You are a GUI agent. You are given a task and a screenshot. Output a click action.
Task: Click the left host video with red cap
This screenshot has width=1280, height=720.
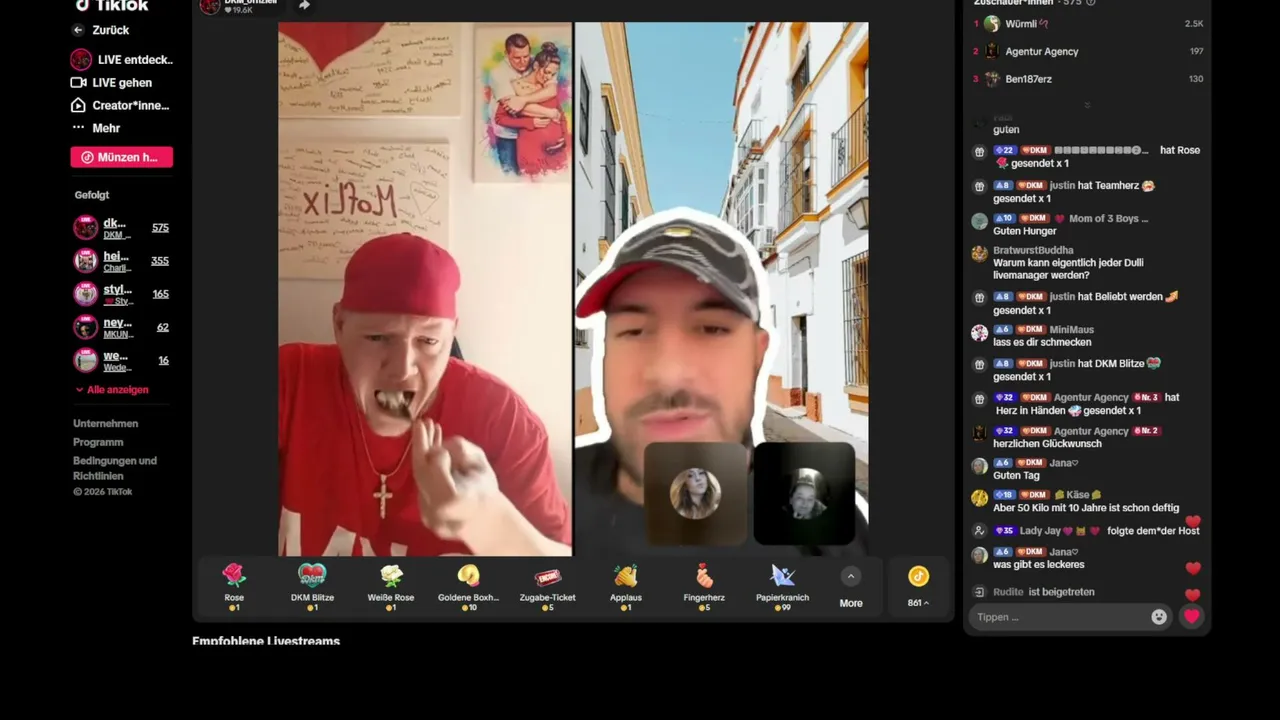(x=425, y=289)
